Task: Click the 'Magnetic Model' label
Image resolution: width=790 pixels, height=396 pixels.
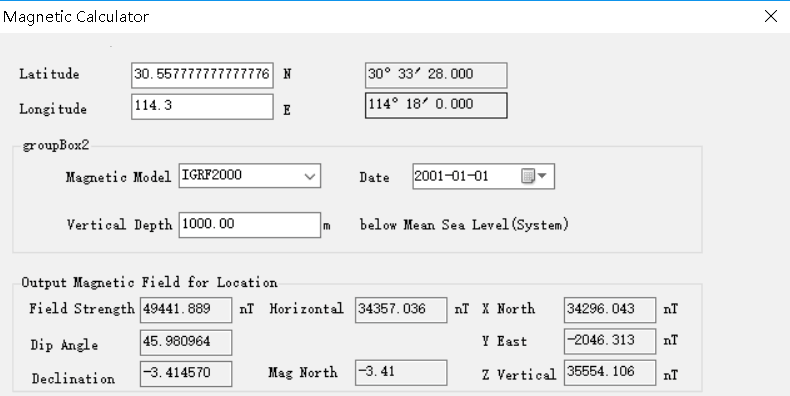Action: coord(118,177)
